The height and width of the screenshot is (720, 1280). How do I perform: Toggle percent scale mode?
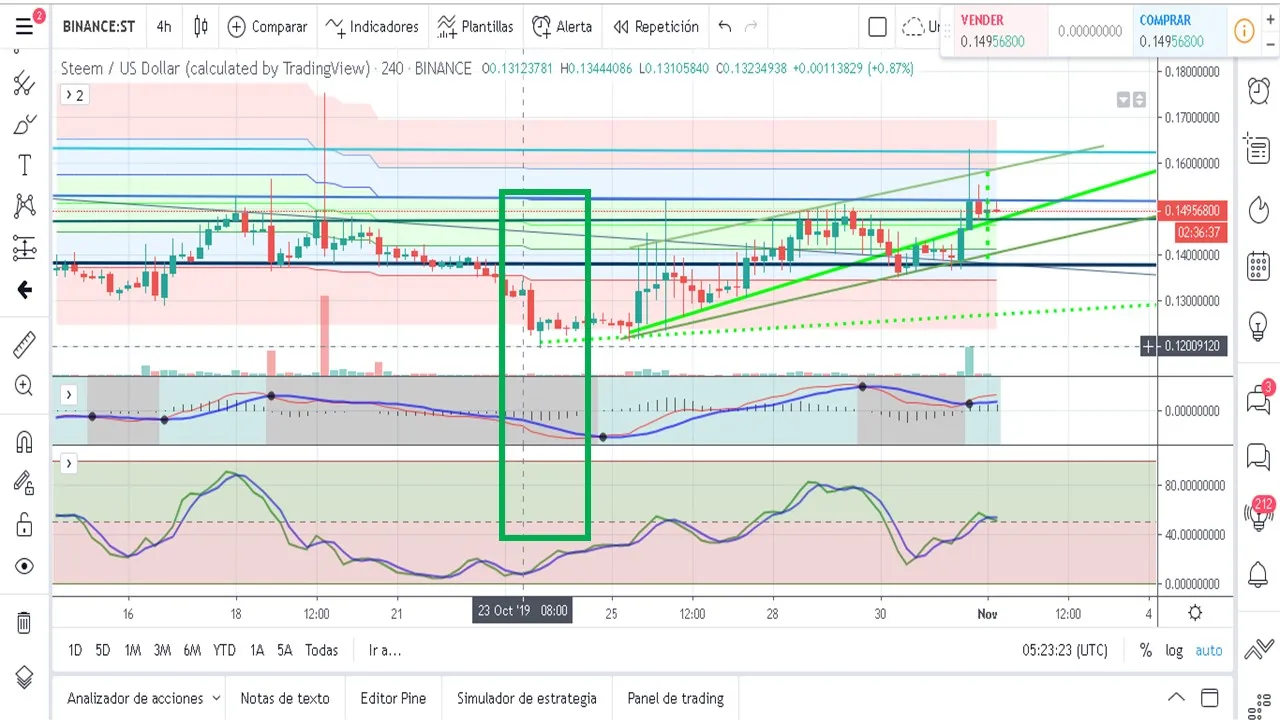[x=1145, y=650]
